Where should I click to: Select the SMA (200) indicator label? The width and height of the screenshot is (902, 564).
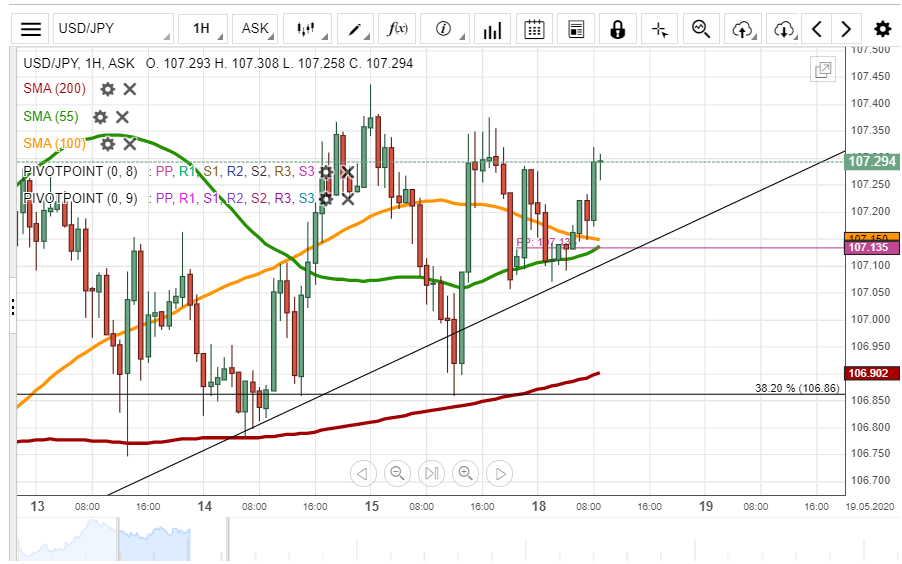click(55, 89)
